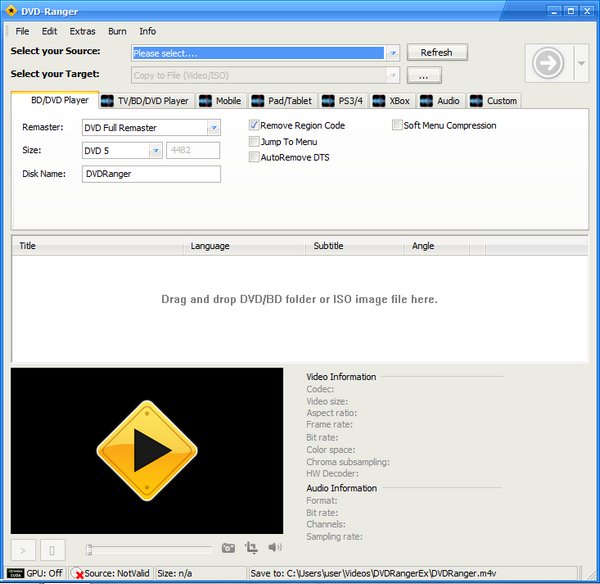
Task: Click the Source NotValid error icon
Action: click(78, 573)
